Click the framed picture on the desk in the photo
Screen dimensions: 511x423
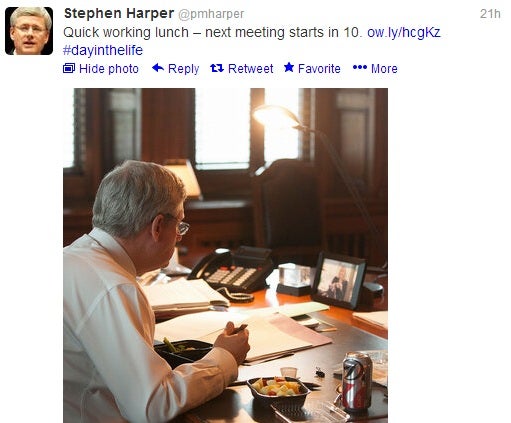click(339, 280)
